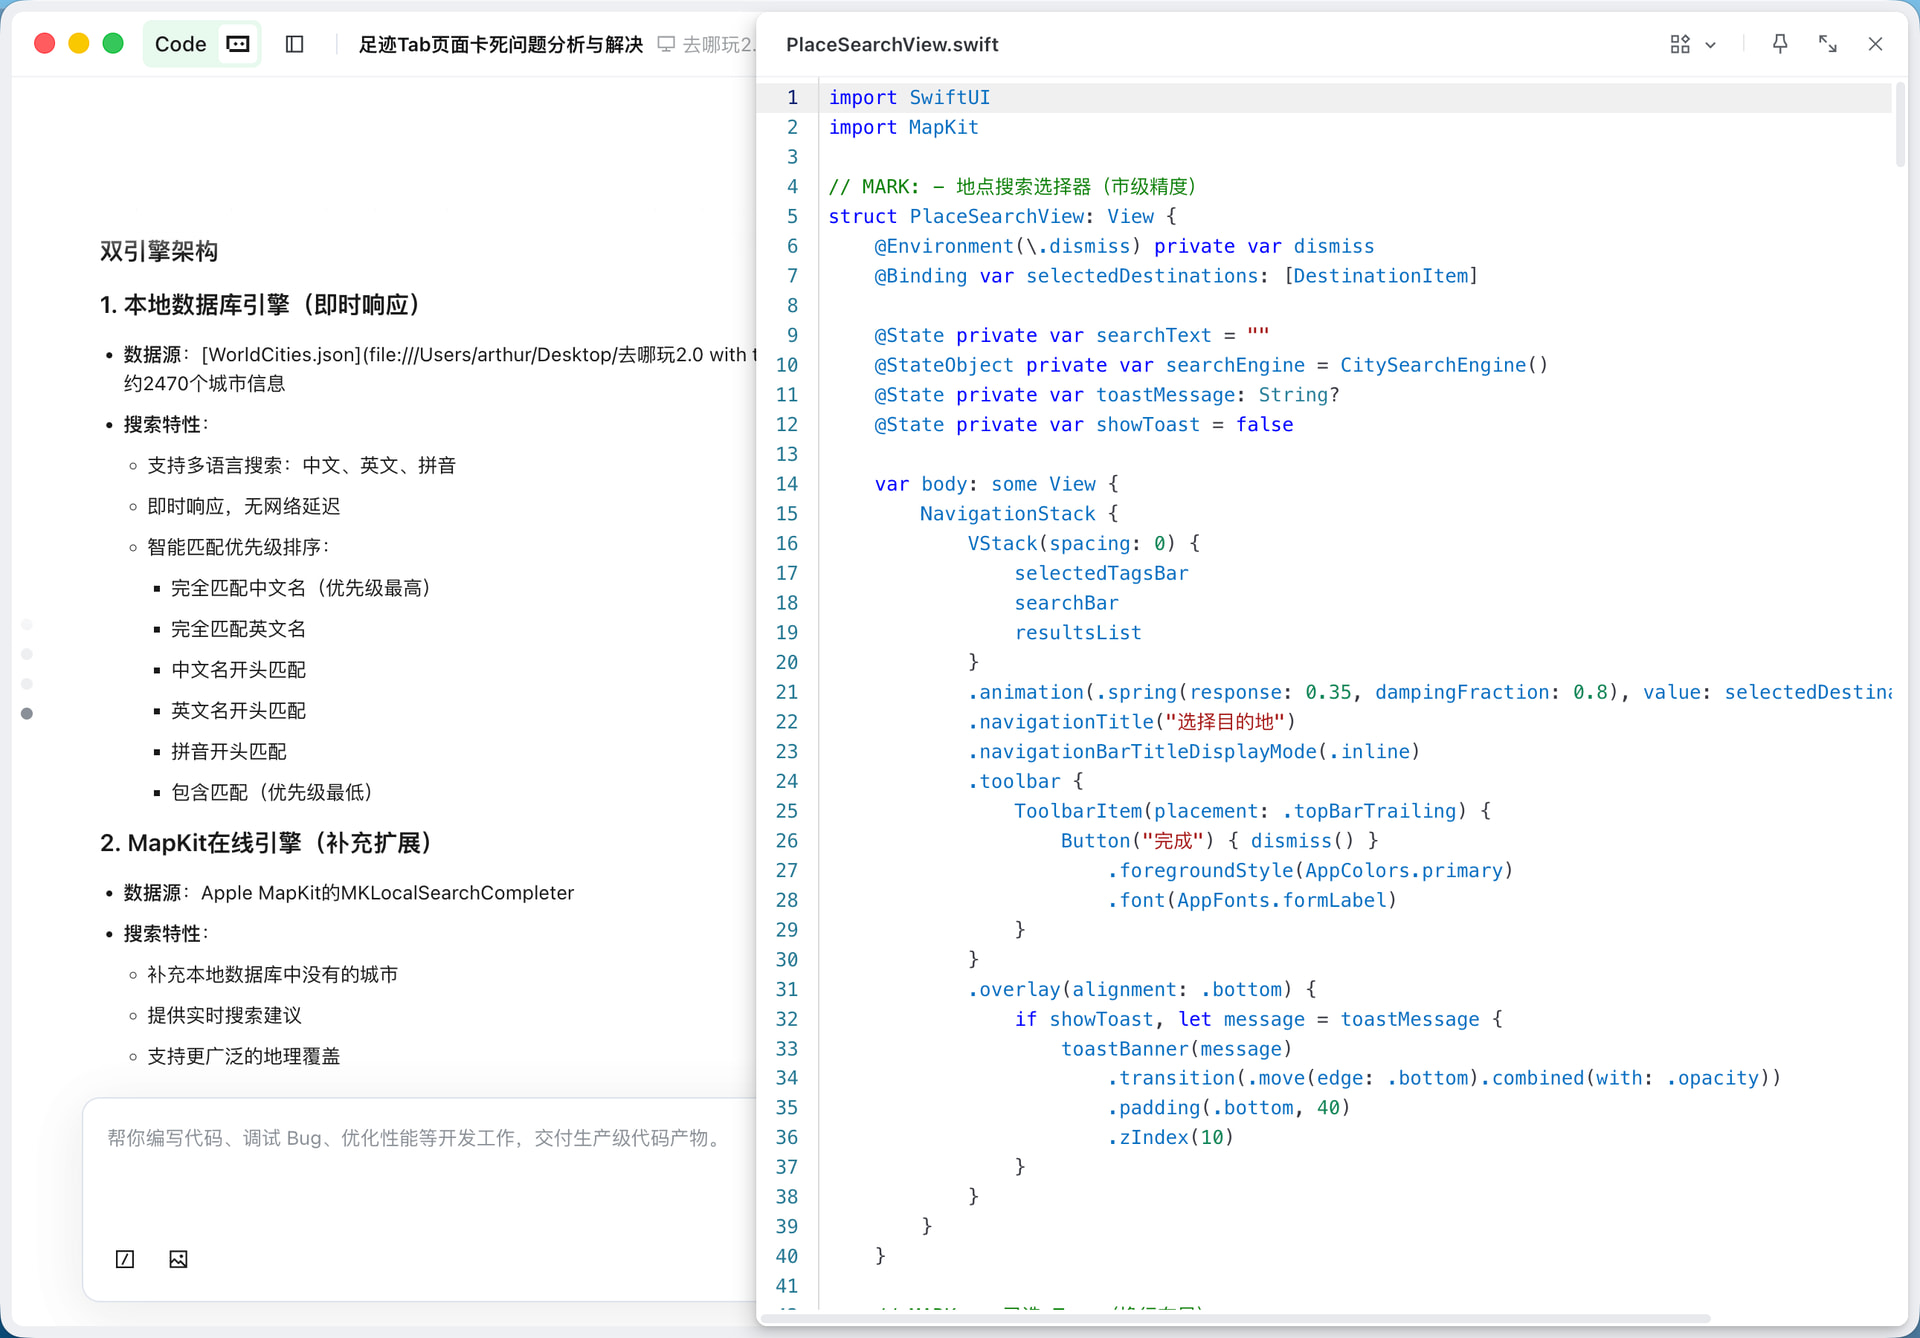
Task: Click the vertical scrollbar in code view
Action: click(1900, 125)
